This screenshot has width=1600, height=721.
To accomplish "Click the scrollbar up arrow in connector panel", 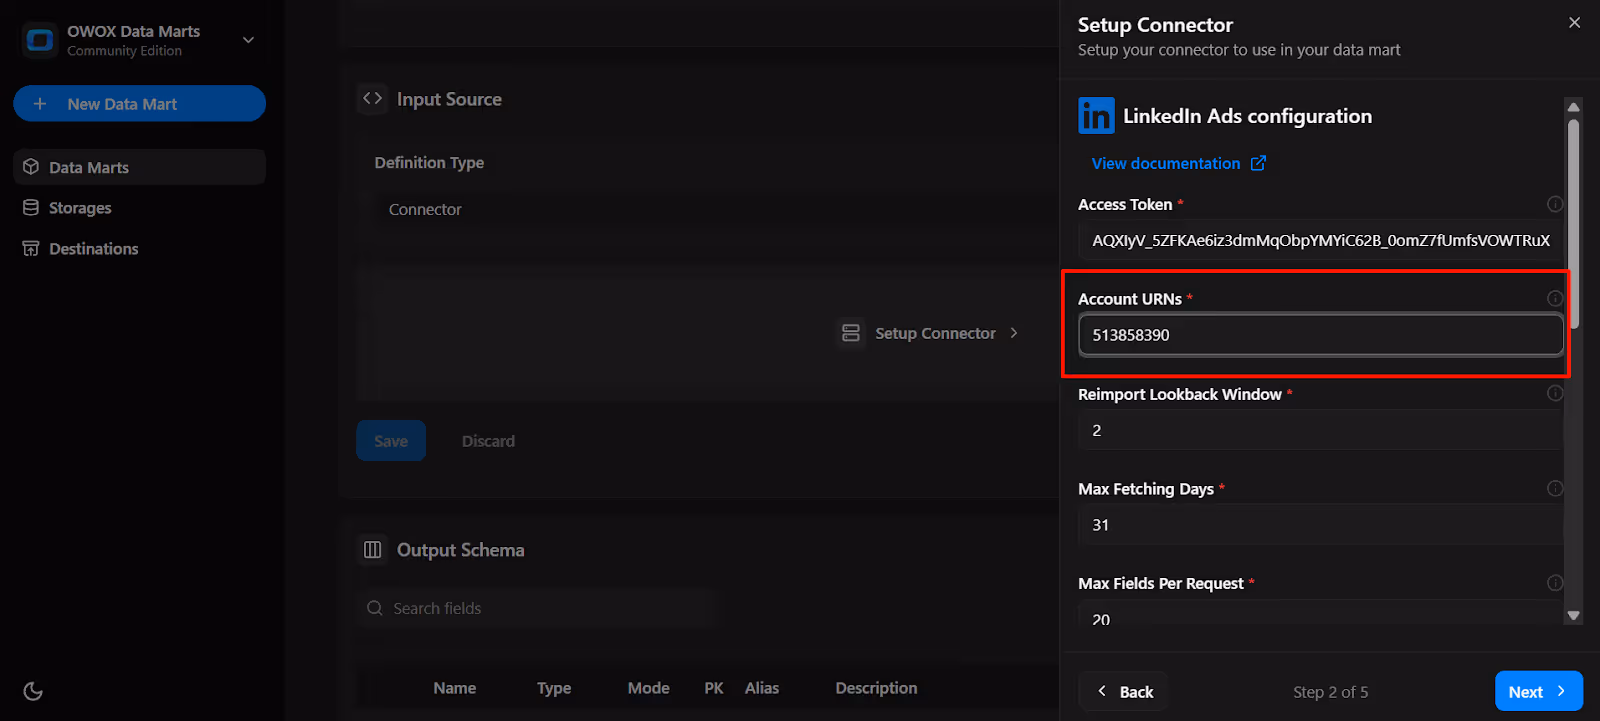I will click(x=1573, y=106).
